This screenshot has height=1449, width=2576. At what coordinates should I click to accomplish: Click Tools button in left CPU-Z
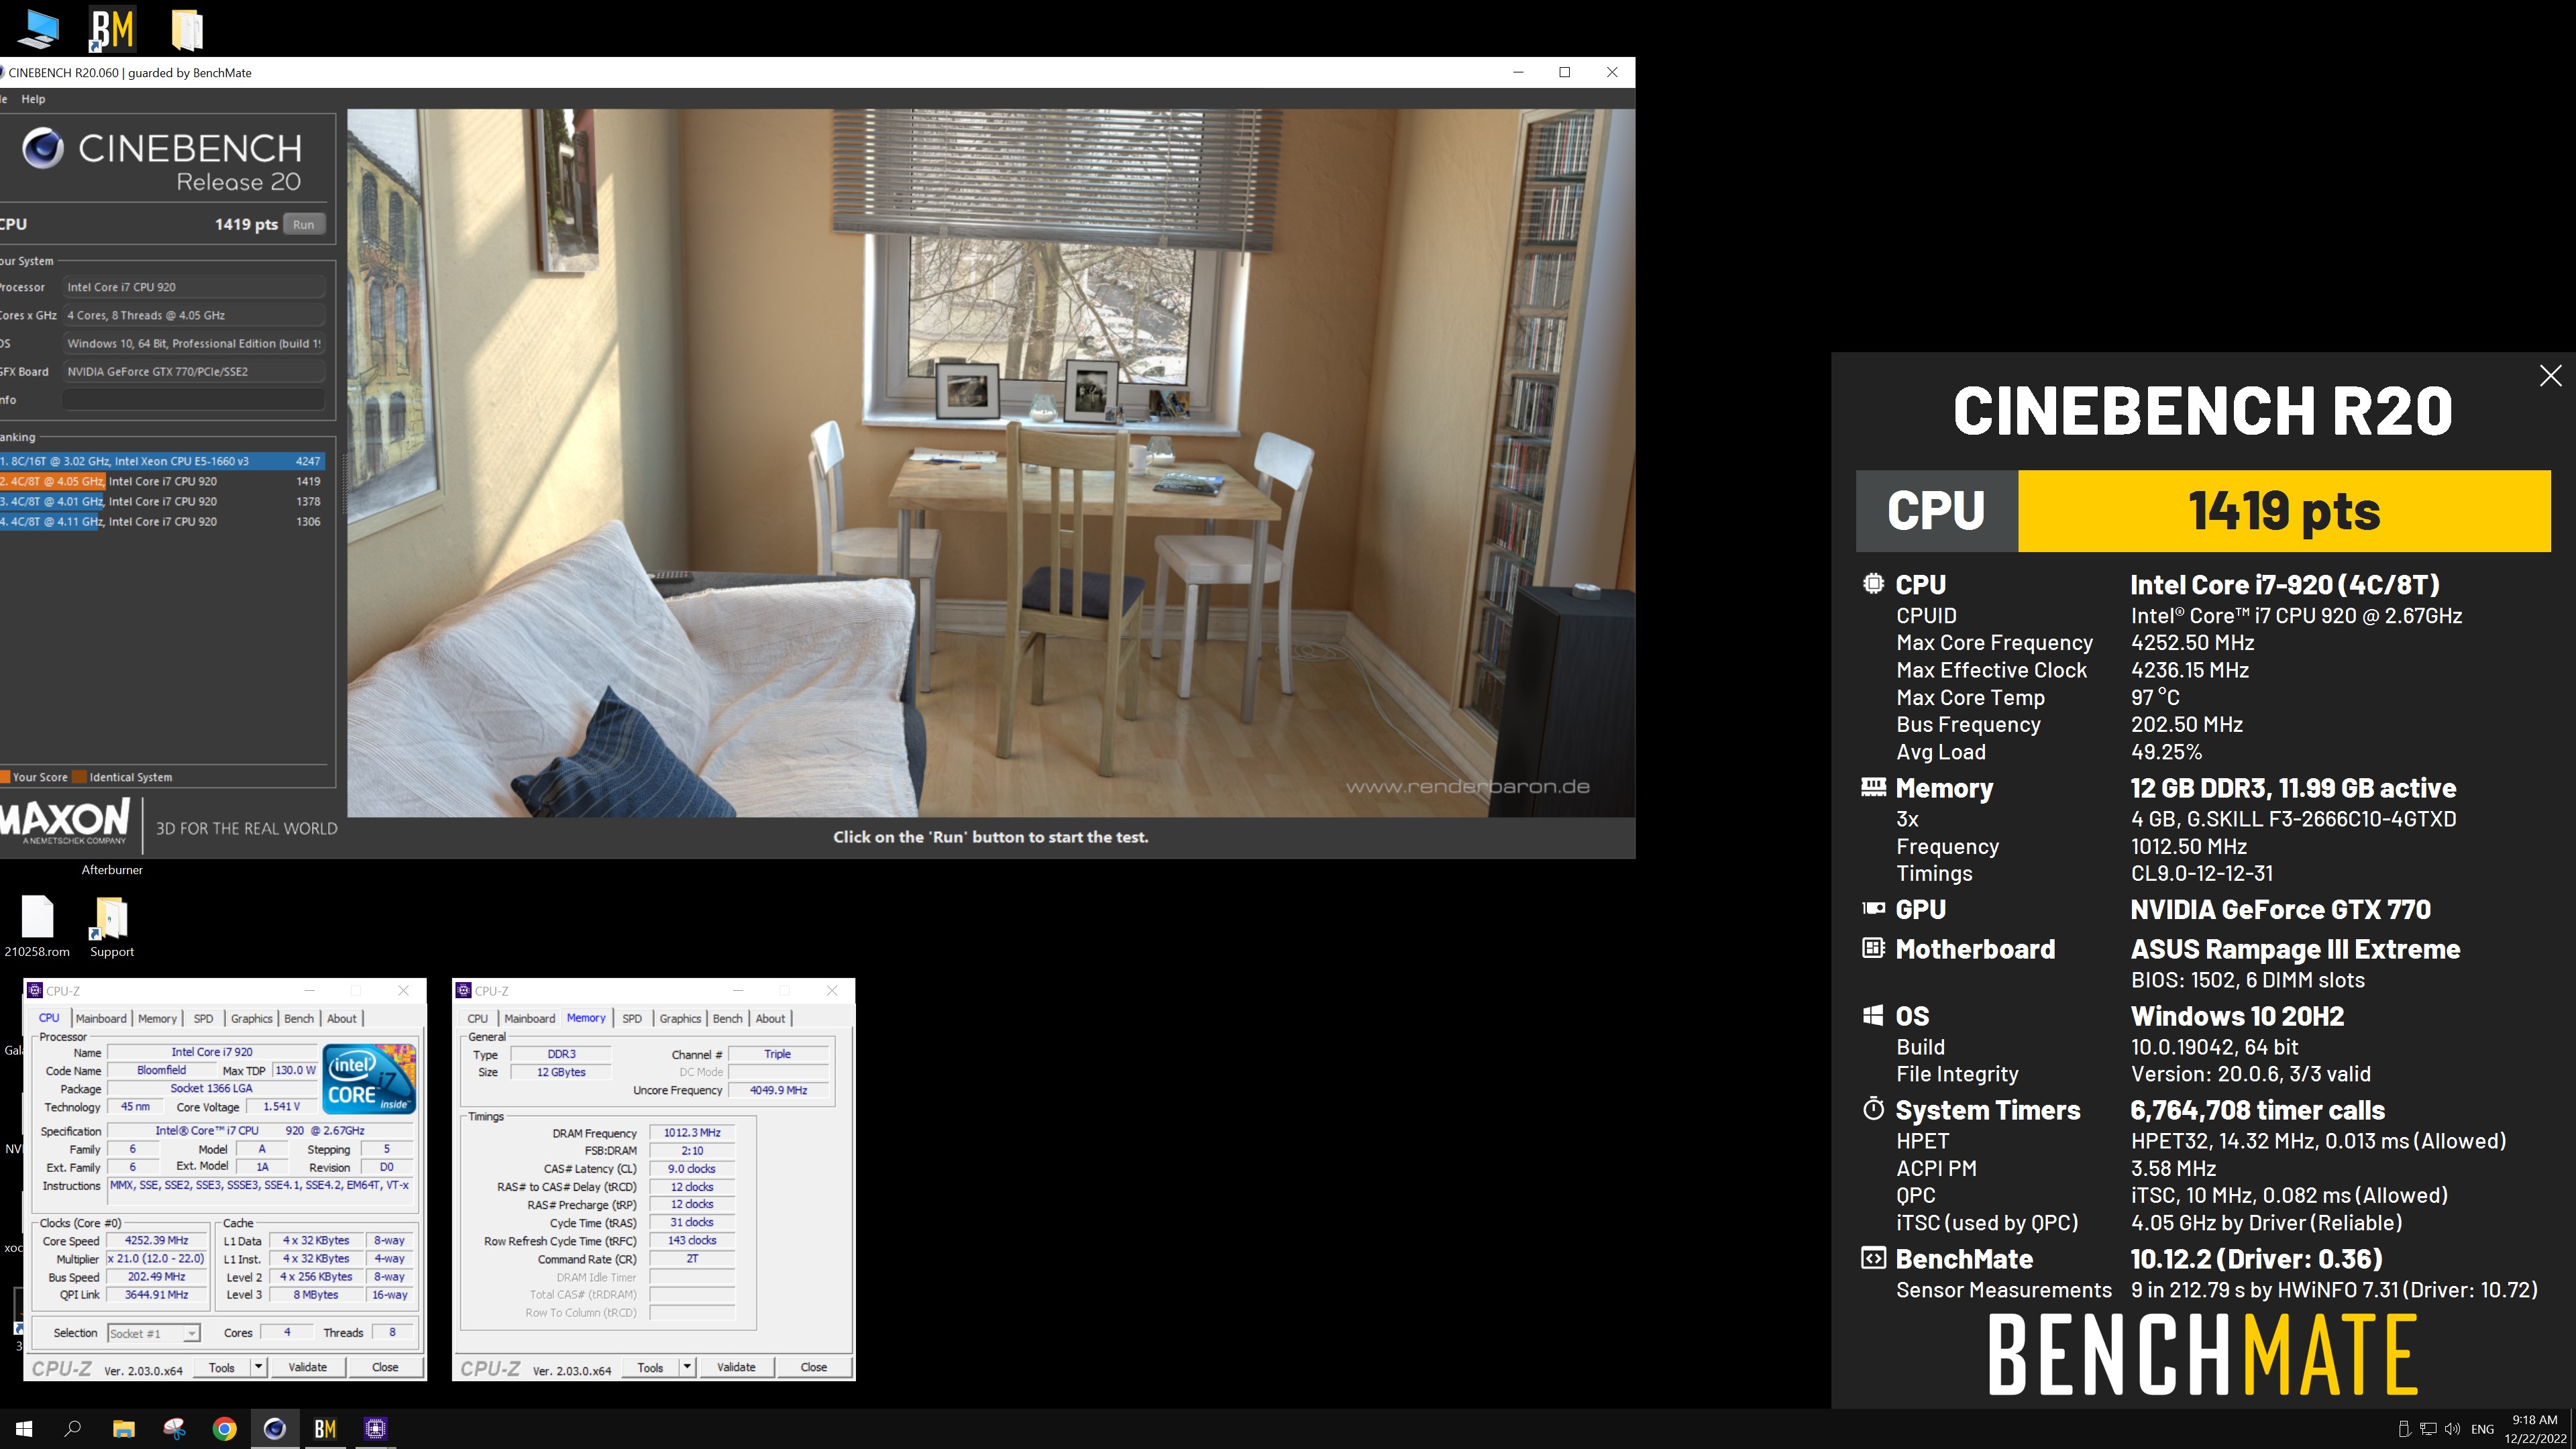pos(222,1367)
